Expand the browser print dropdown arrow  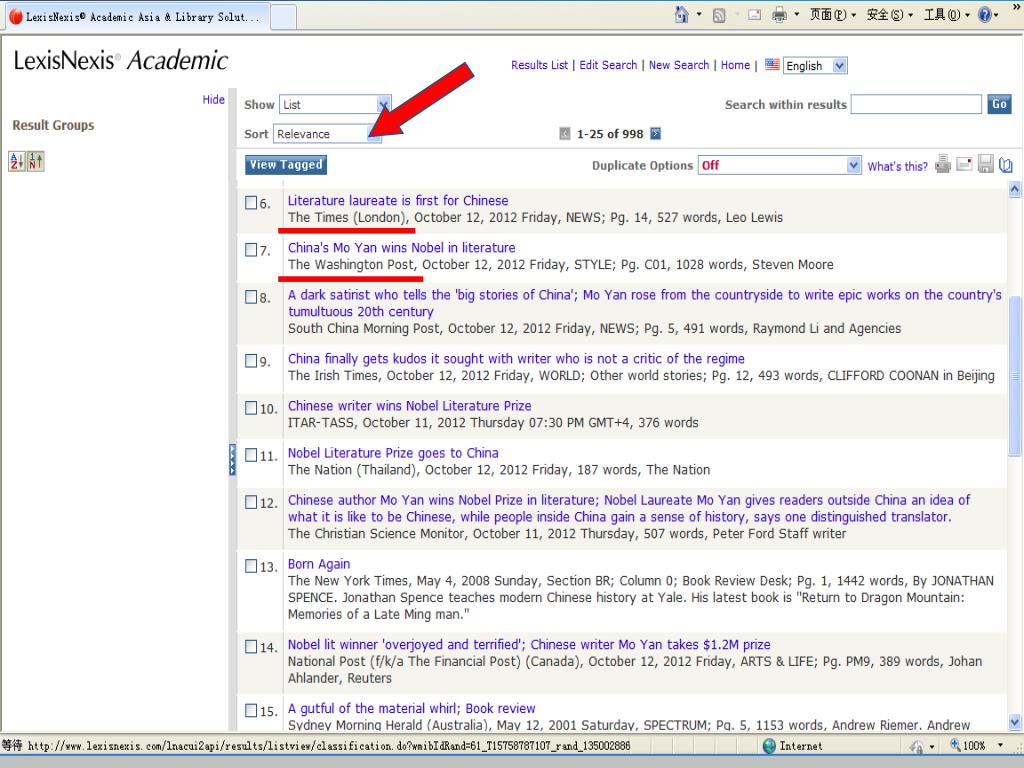tap(797, 14)
